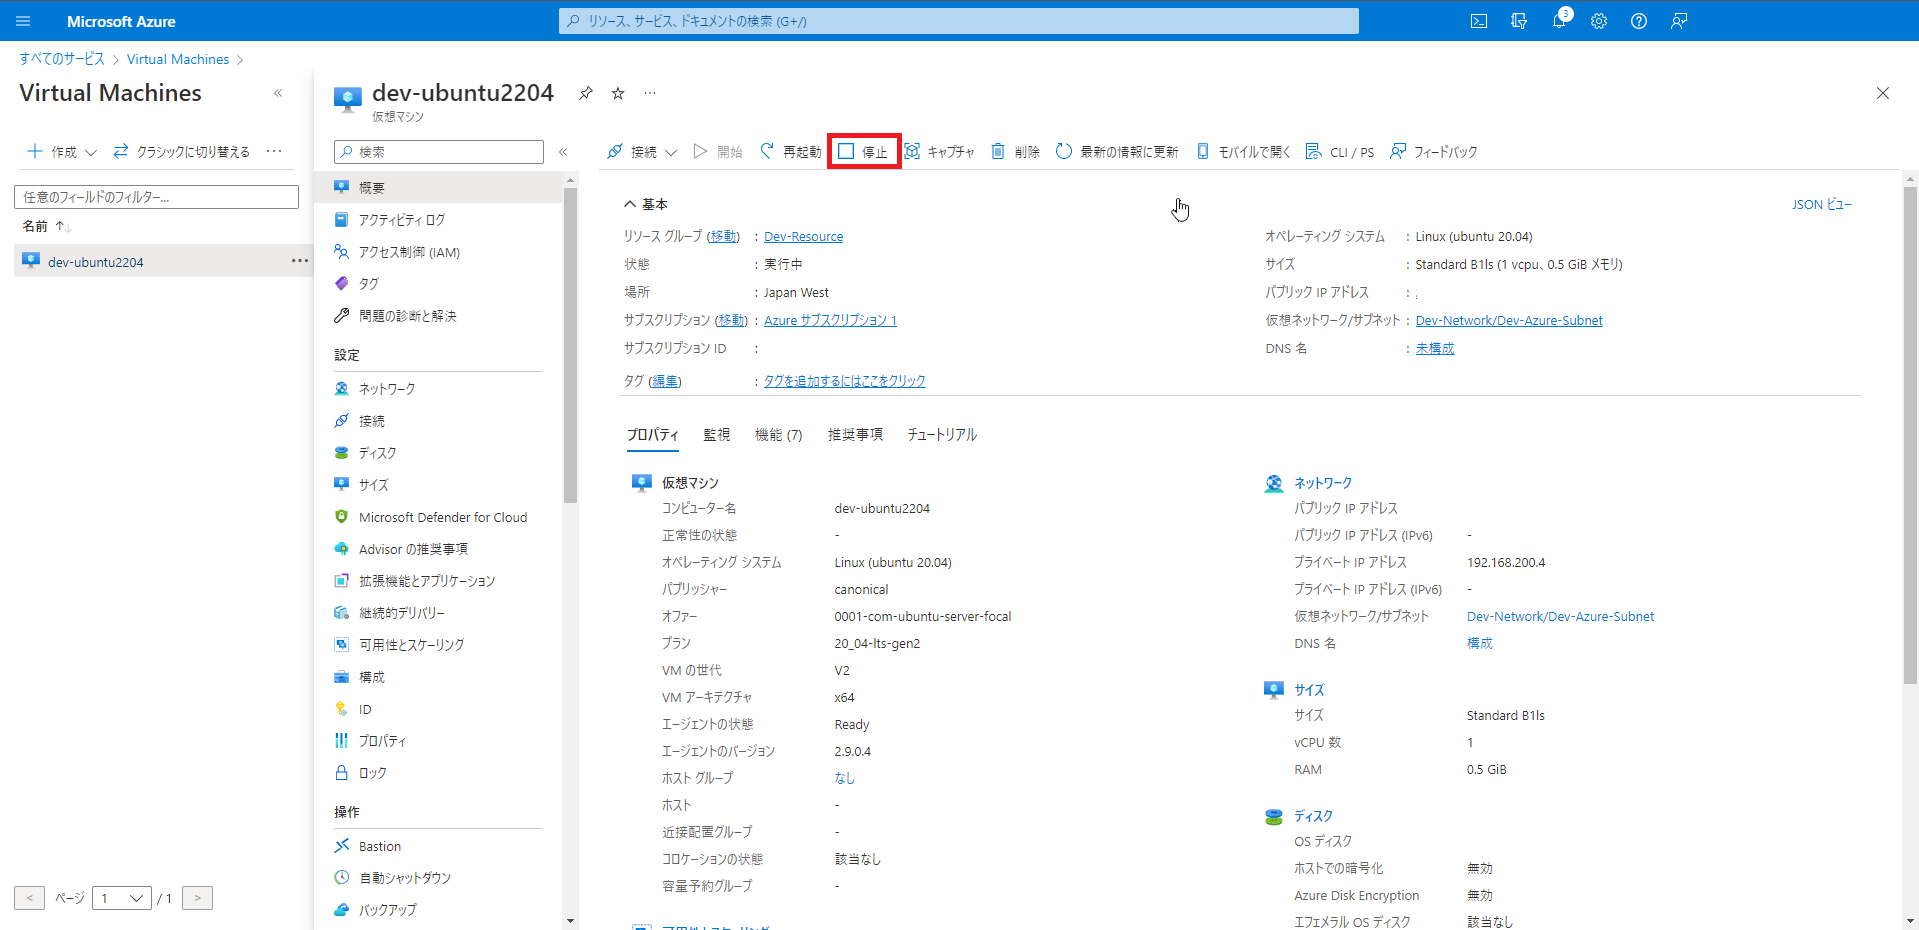1919x930 pixels.
Task: Click タグを追加するにはここをクリック link
Action: (845, 381)
